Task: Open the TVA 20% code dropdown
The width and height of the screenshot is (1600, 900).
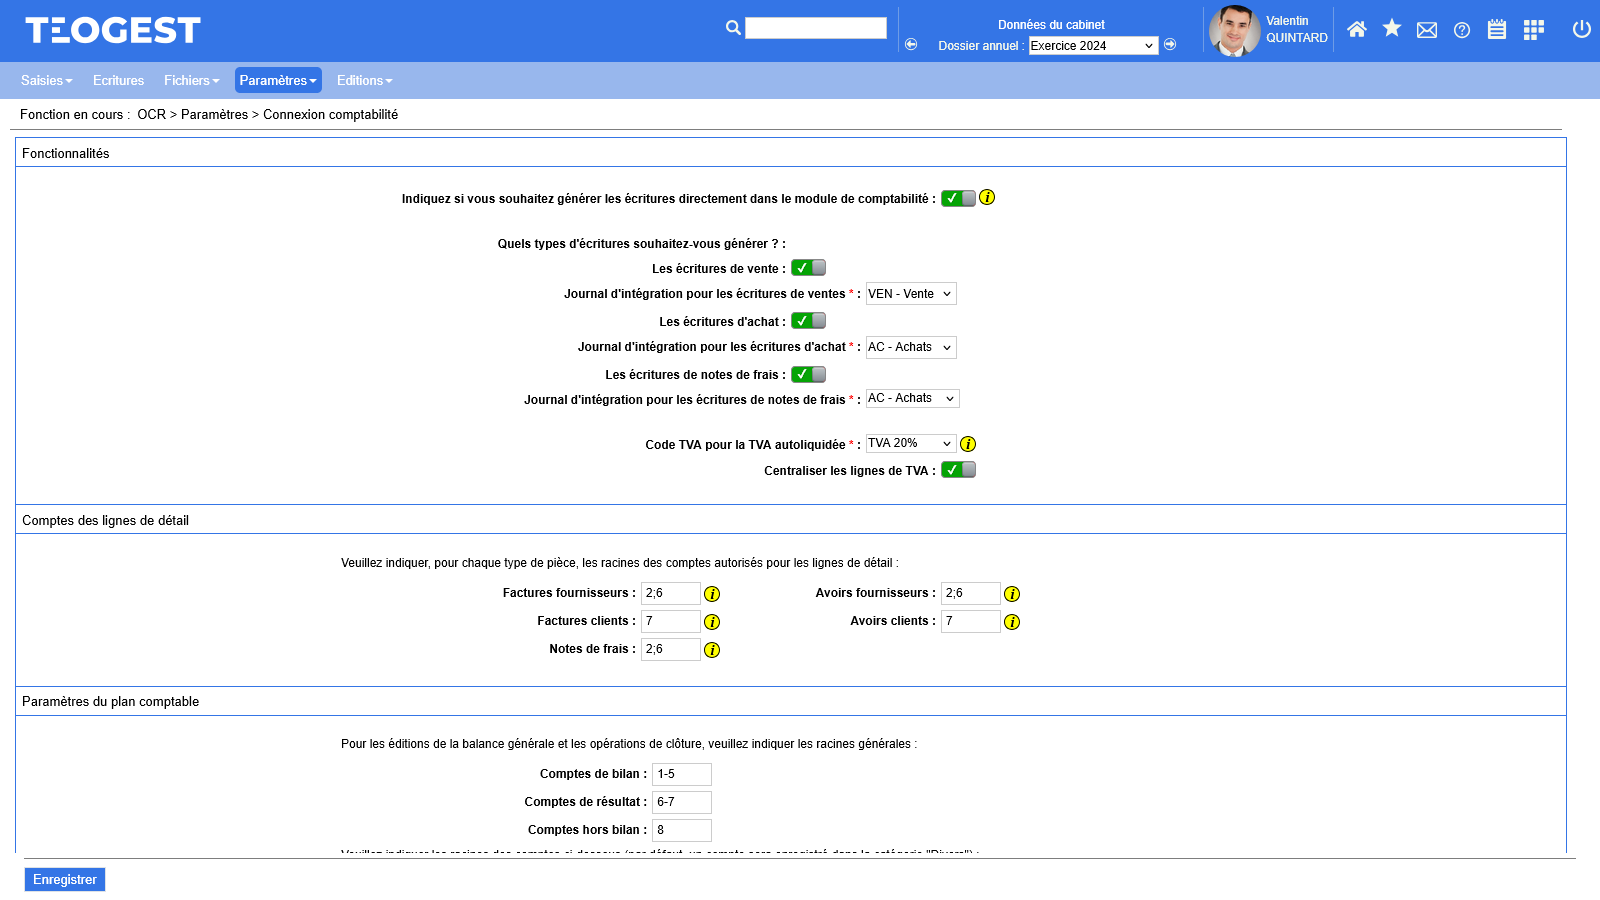Action: coord(910,444)
